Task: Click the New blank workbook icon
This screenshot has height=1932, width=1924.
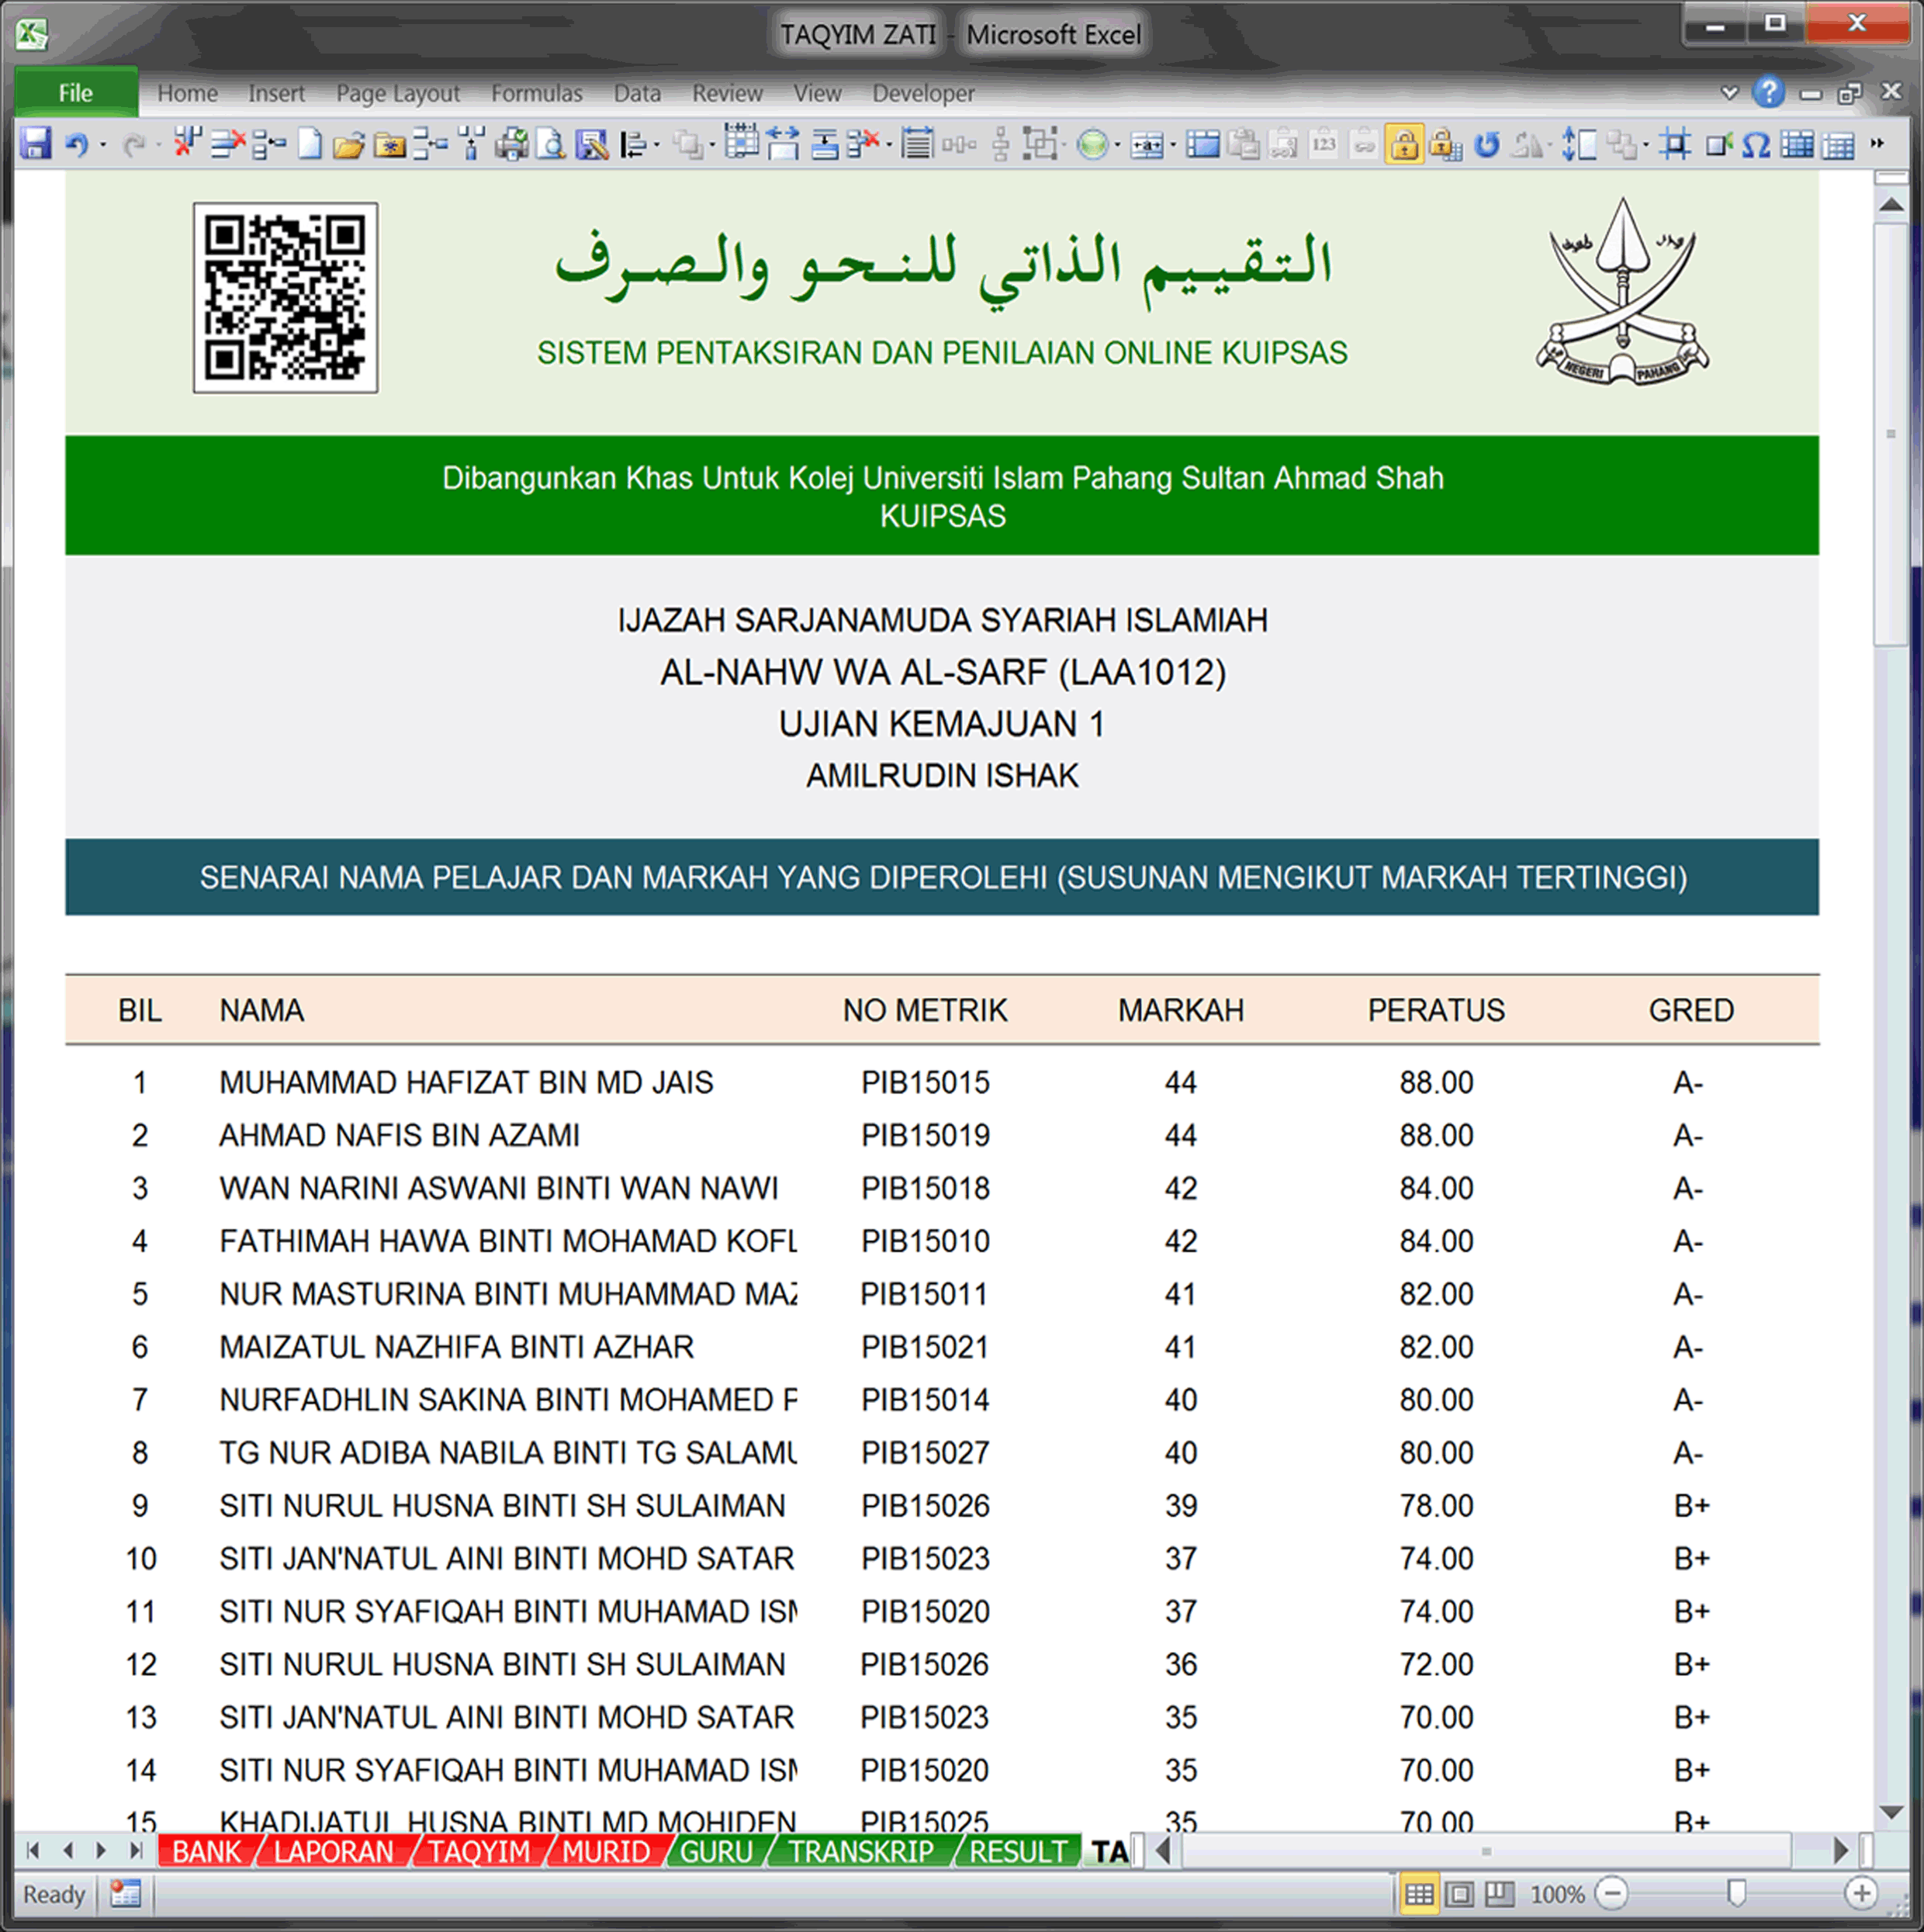Action: [310, 144]
